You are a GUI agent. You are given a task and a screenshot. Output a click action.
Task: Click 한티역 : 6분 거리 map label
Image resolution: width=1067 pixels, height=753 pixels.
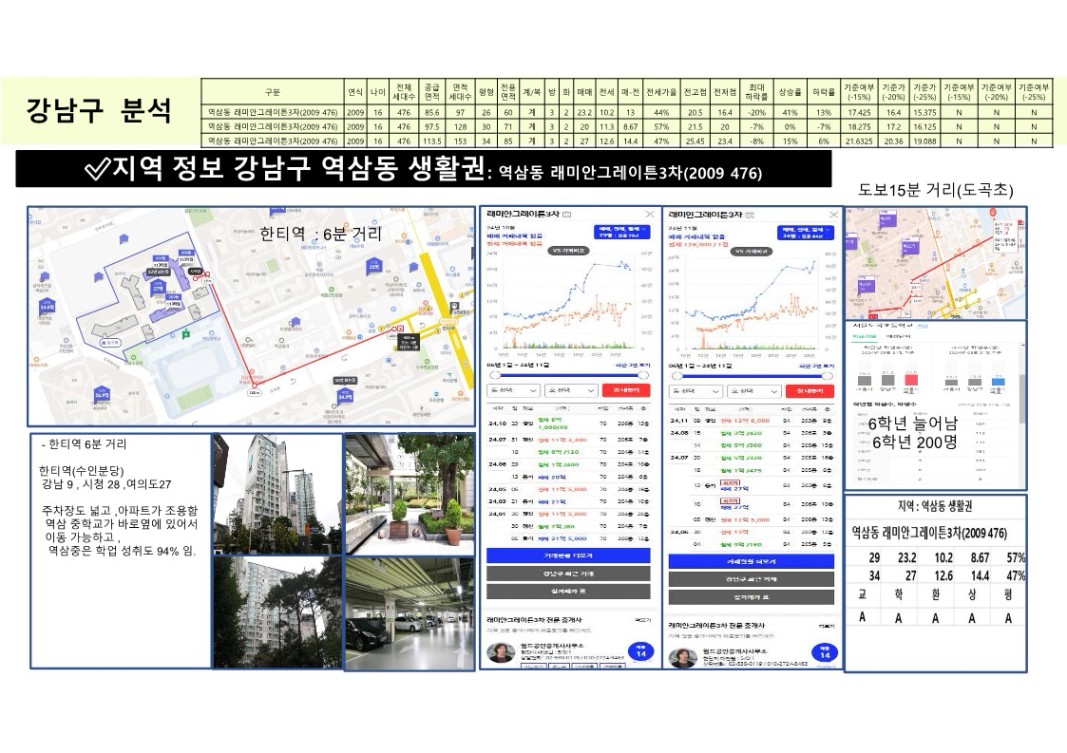tap(321, 234)
